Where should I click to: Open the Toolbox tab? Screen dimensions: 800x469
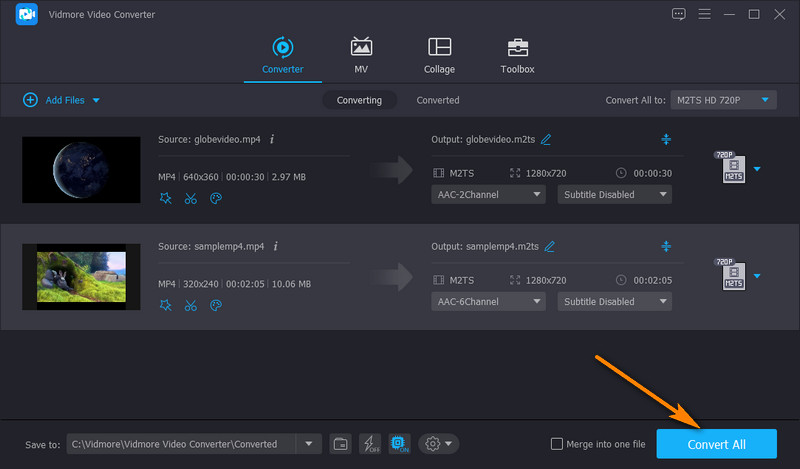(x=517, y=56)
